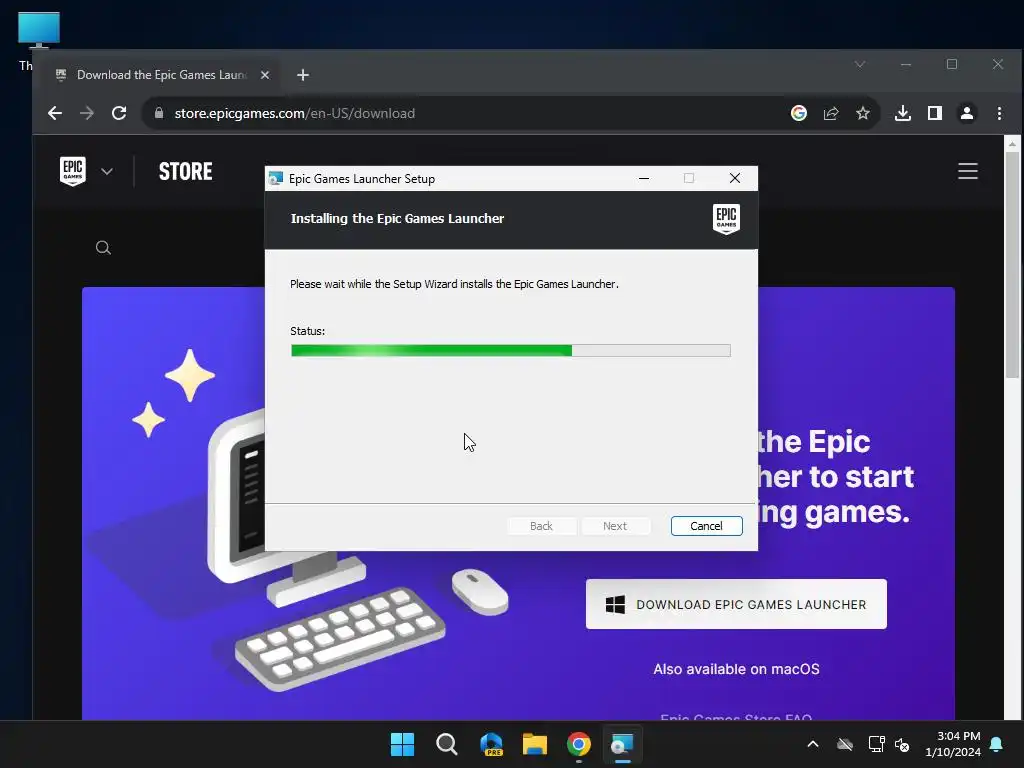Show hidden system tray icons
1024x768 pixels.
pos(813,744)
